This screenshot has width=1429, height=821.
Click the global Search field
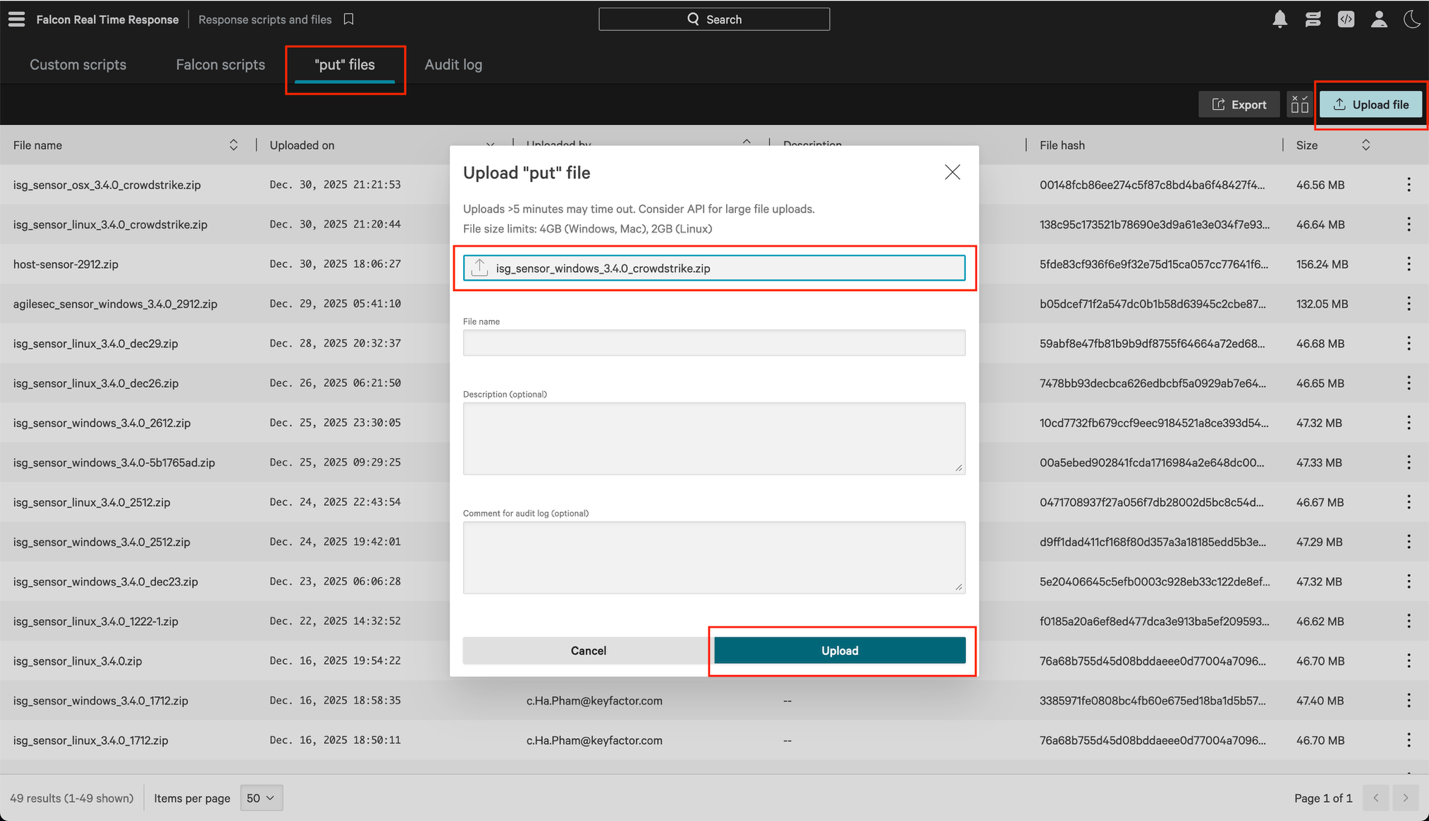(x=714, y=18)
